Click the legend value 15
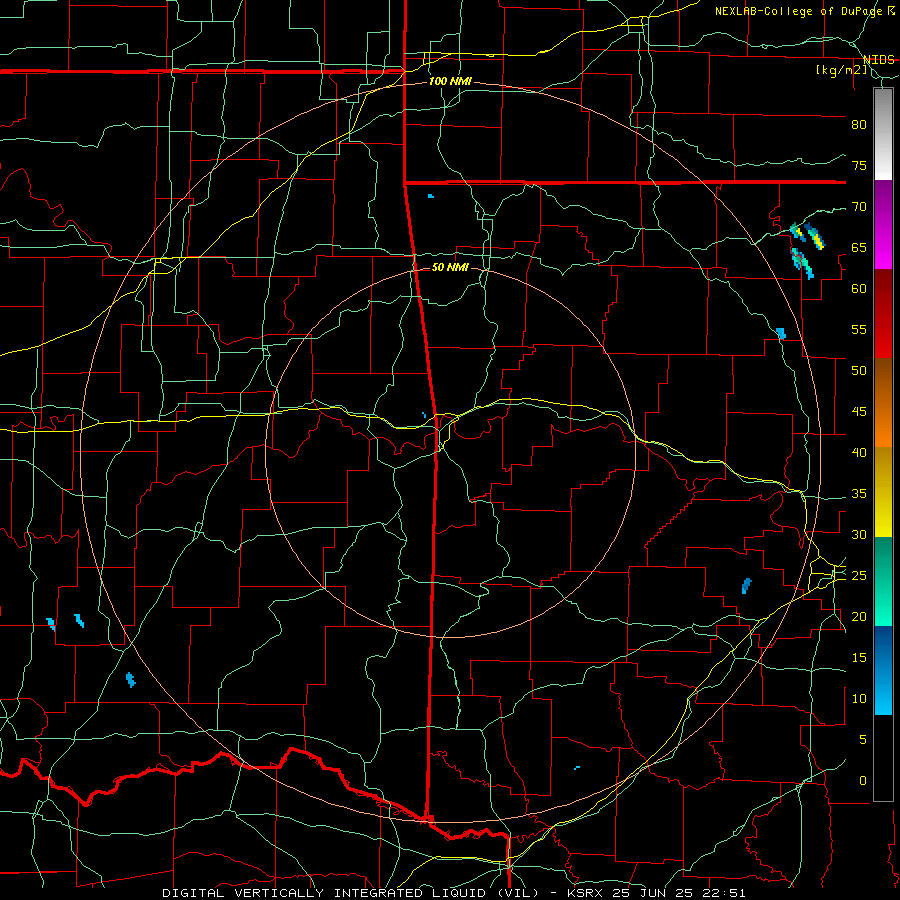 tap(859, 658)
